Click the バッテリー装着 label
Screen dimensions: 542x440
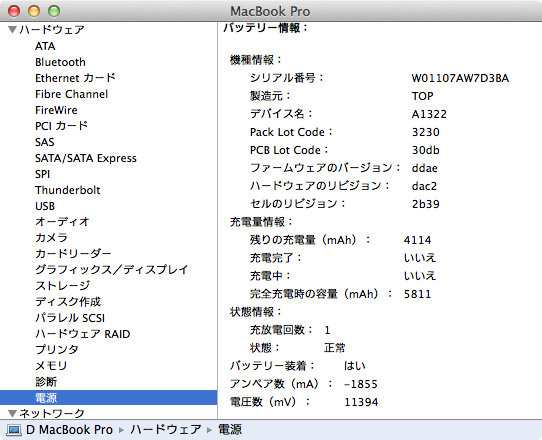(x=272, y=366)
